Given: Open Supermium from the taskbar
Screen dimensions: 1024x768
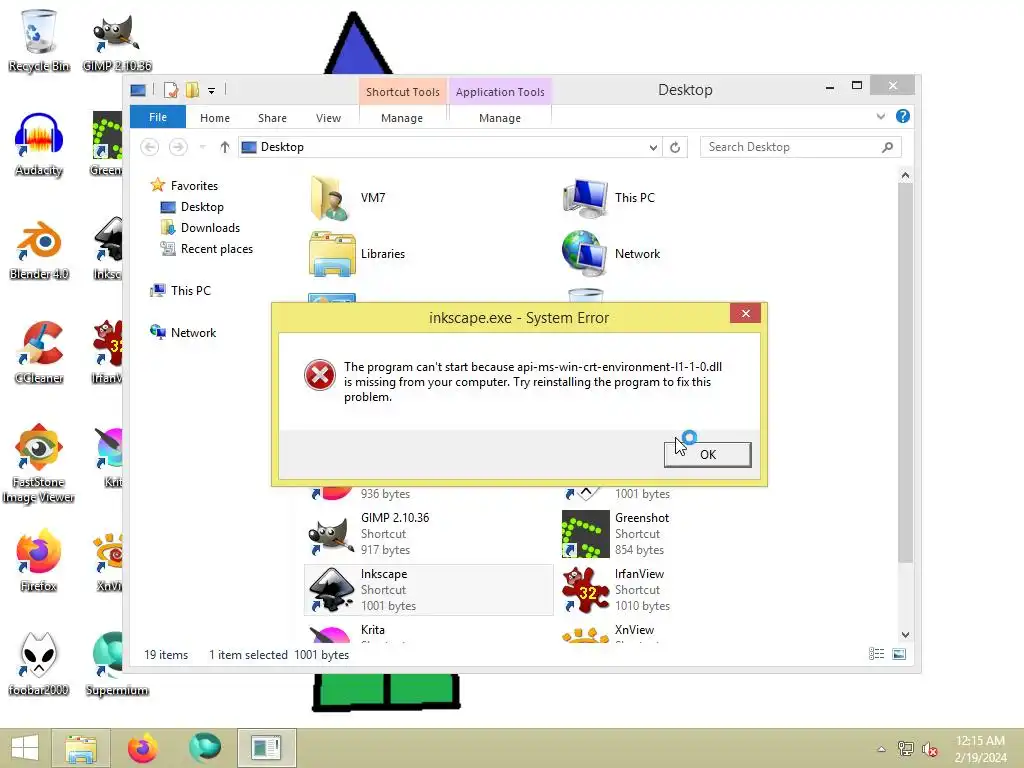Looking at the screenshot, I should [205, 748].
